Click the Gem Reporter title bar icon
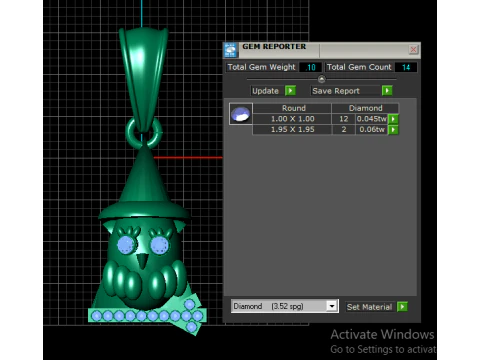480x360 pixels. pos(230,50)
